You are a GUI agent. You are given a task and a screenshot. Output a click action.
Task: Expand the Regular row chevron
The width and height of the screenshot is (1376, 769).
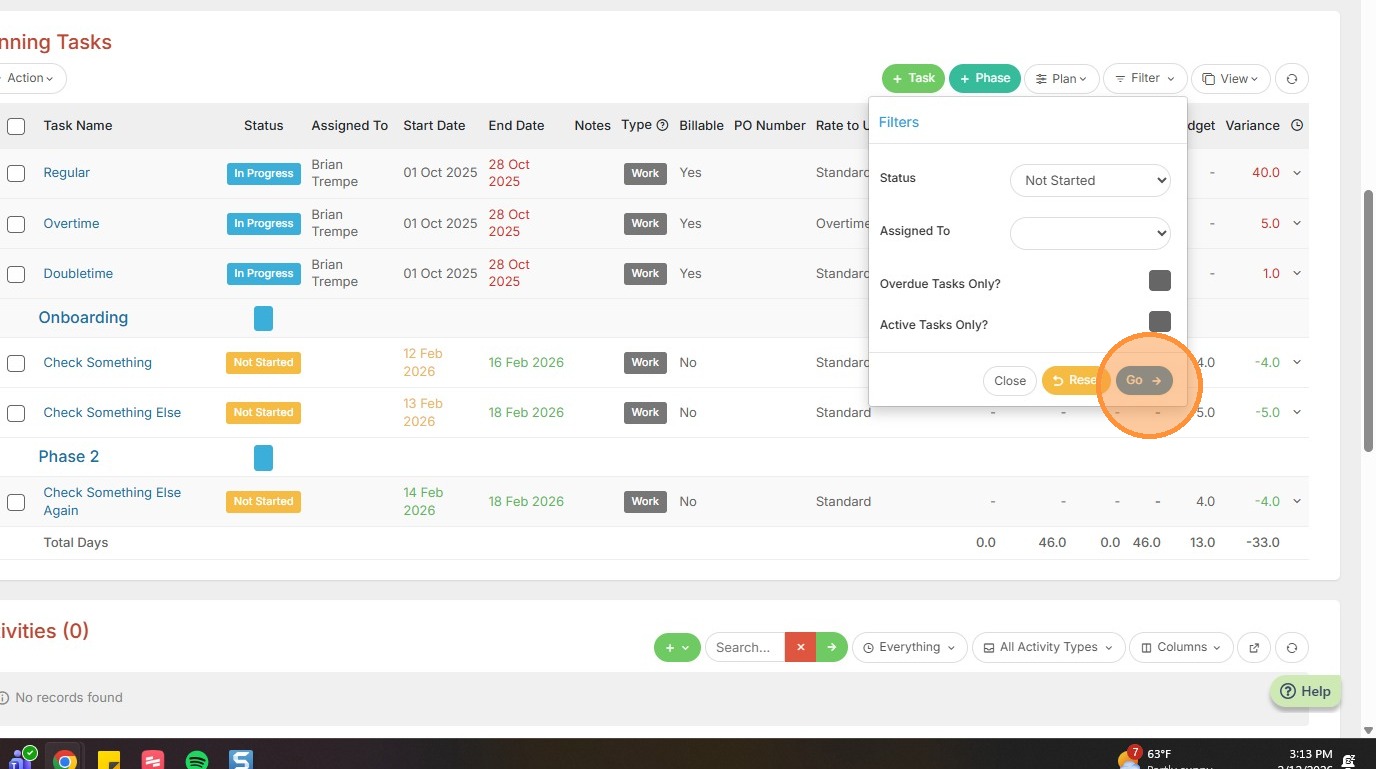pyautogui.click(x=1297, y=173)
